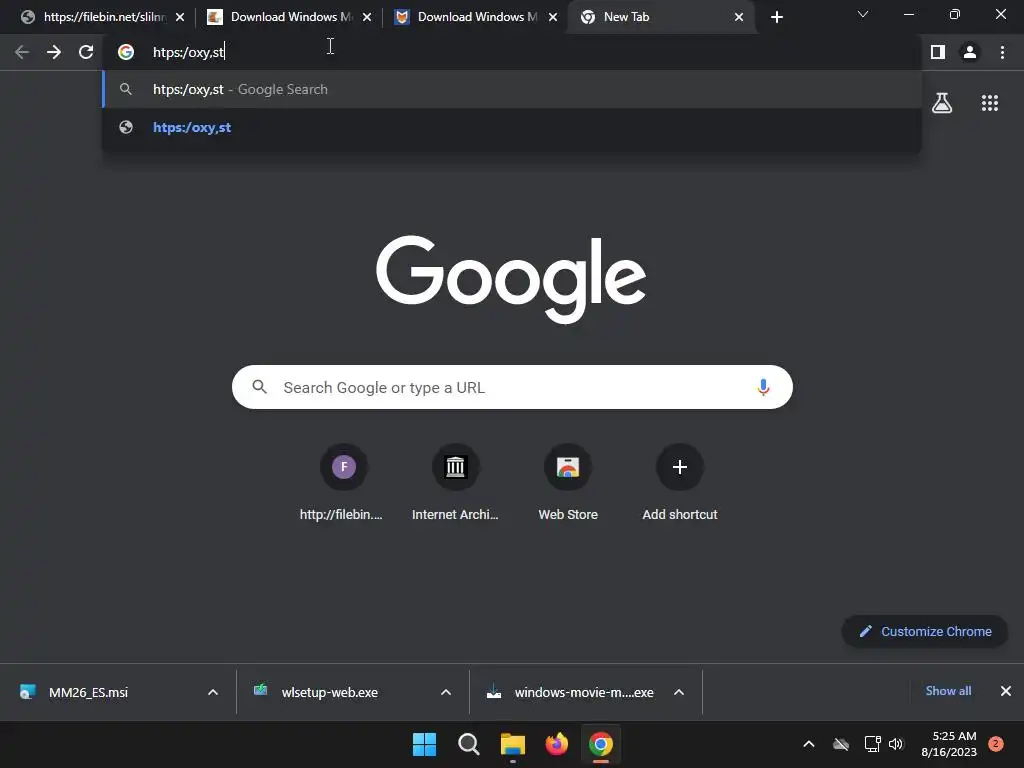
Task: Open File Explorer from the taskbar
Action: pyautogui.click(x=513, y=744)
